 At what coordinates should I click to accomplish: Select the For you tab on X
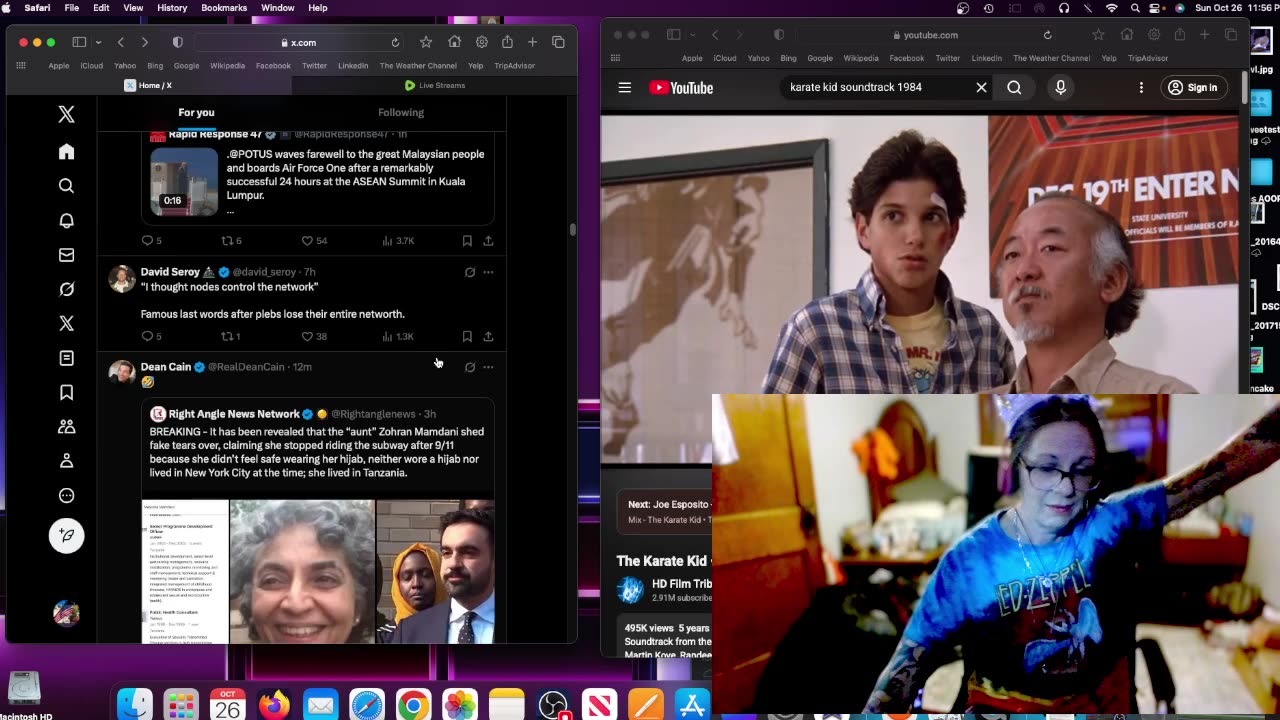pyautogui.click(x=196, y=113)
